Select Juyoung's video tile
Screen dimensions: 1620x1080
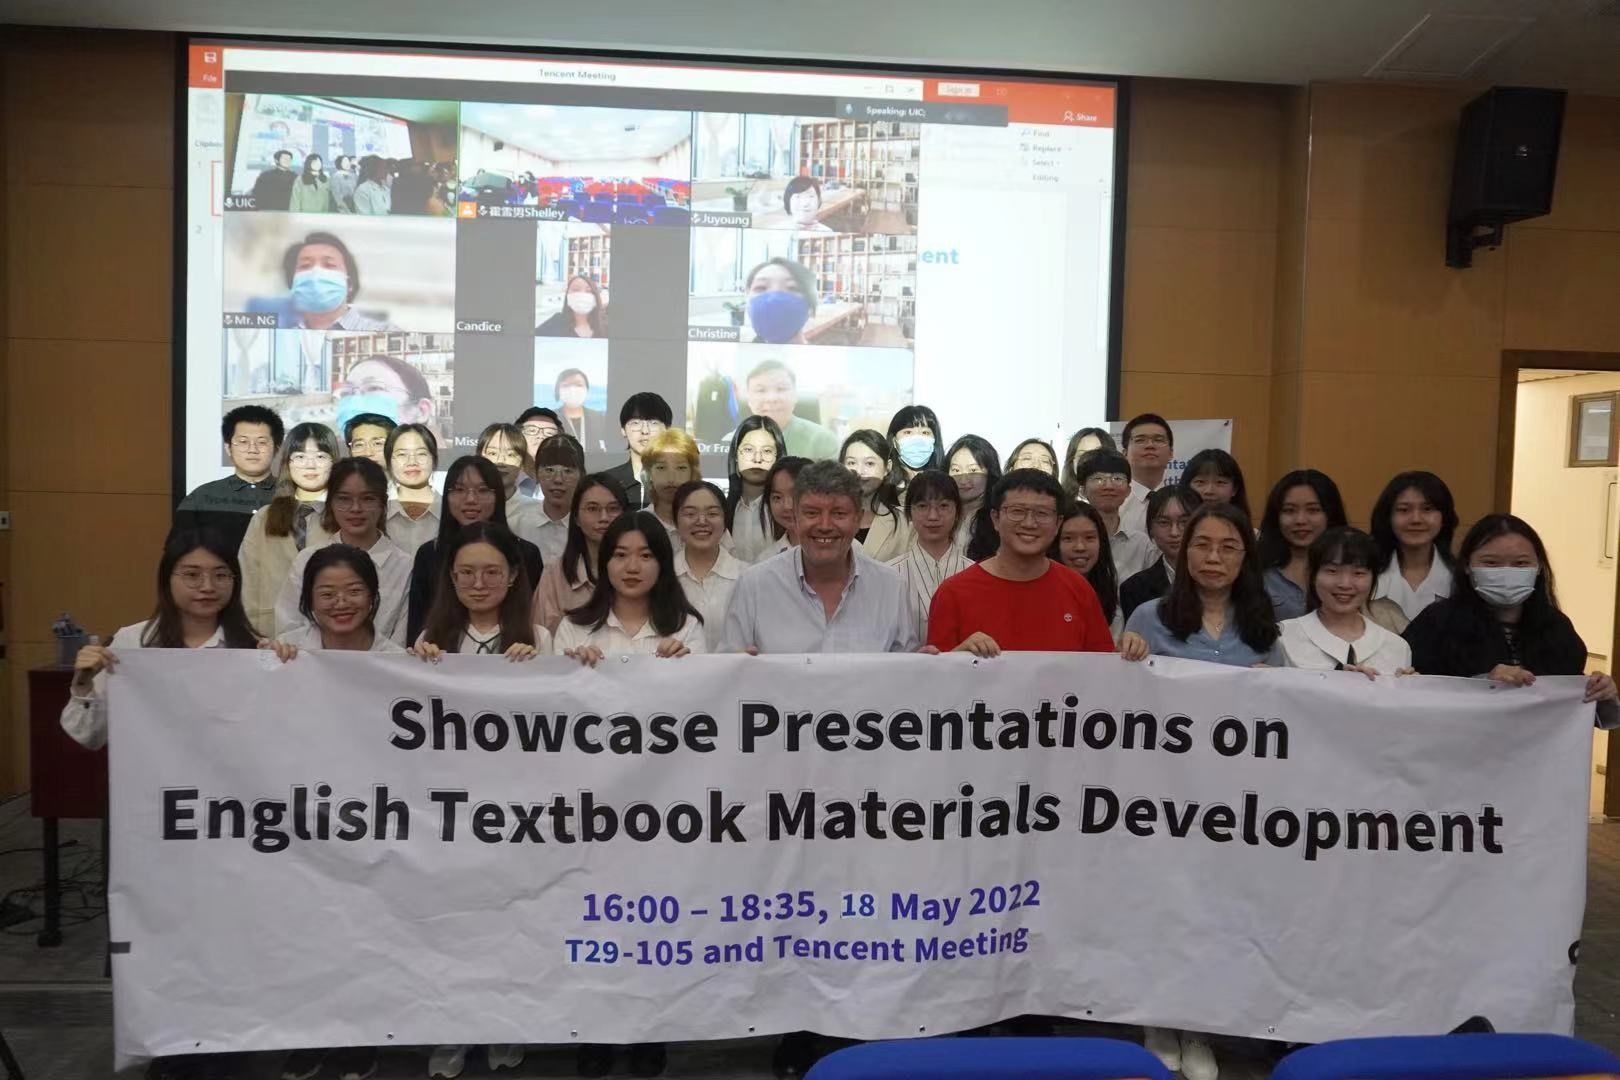pos(803,166)
